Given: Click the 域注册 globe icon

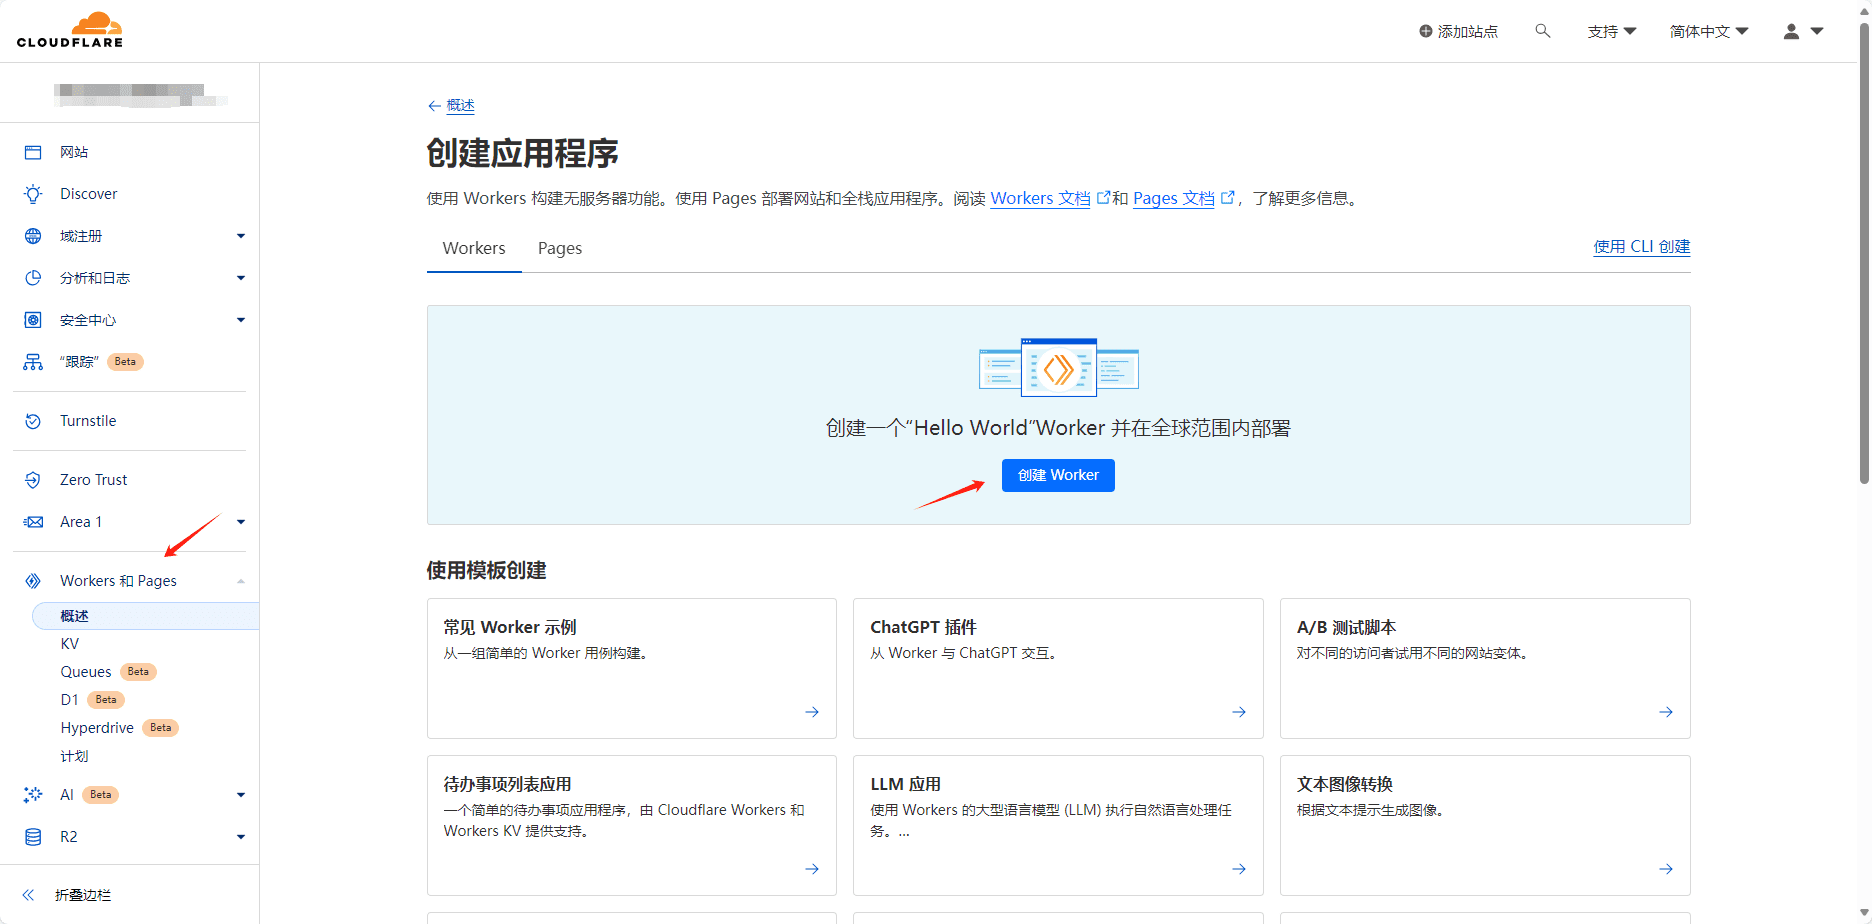Looking at the screenshot, I should 33,236.
